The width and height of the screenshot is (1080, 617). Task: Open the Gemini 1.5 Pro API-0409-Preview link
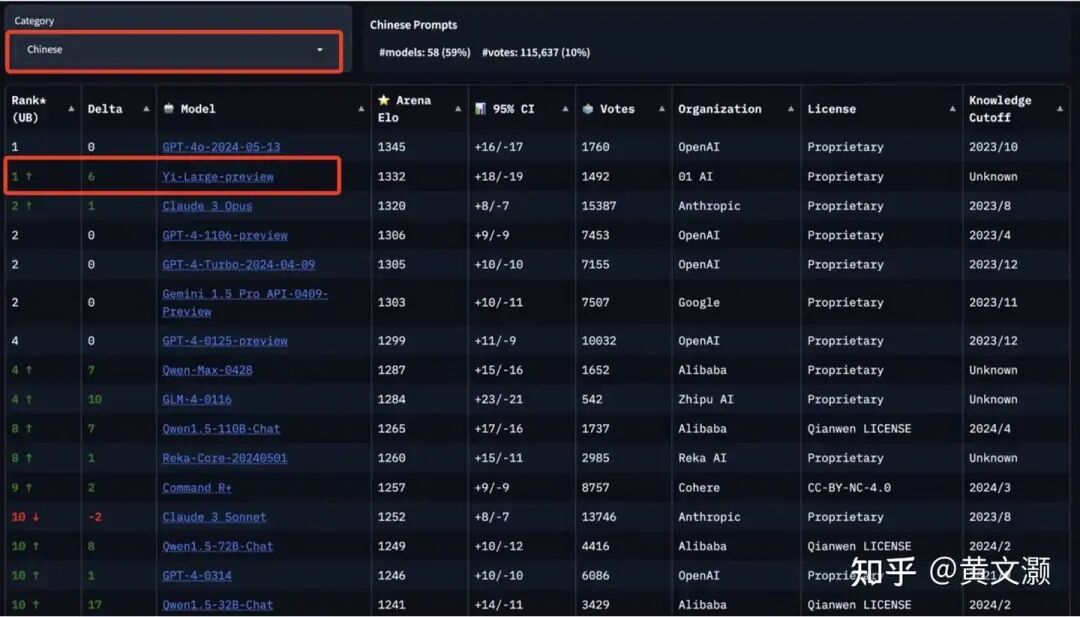pyautogui.click(x=245, y=302)
